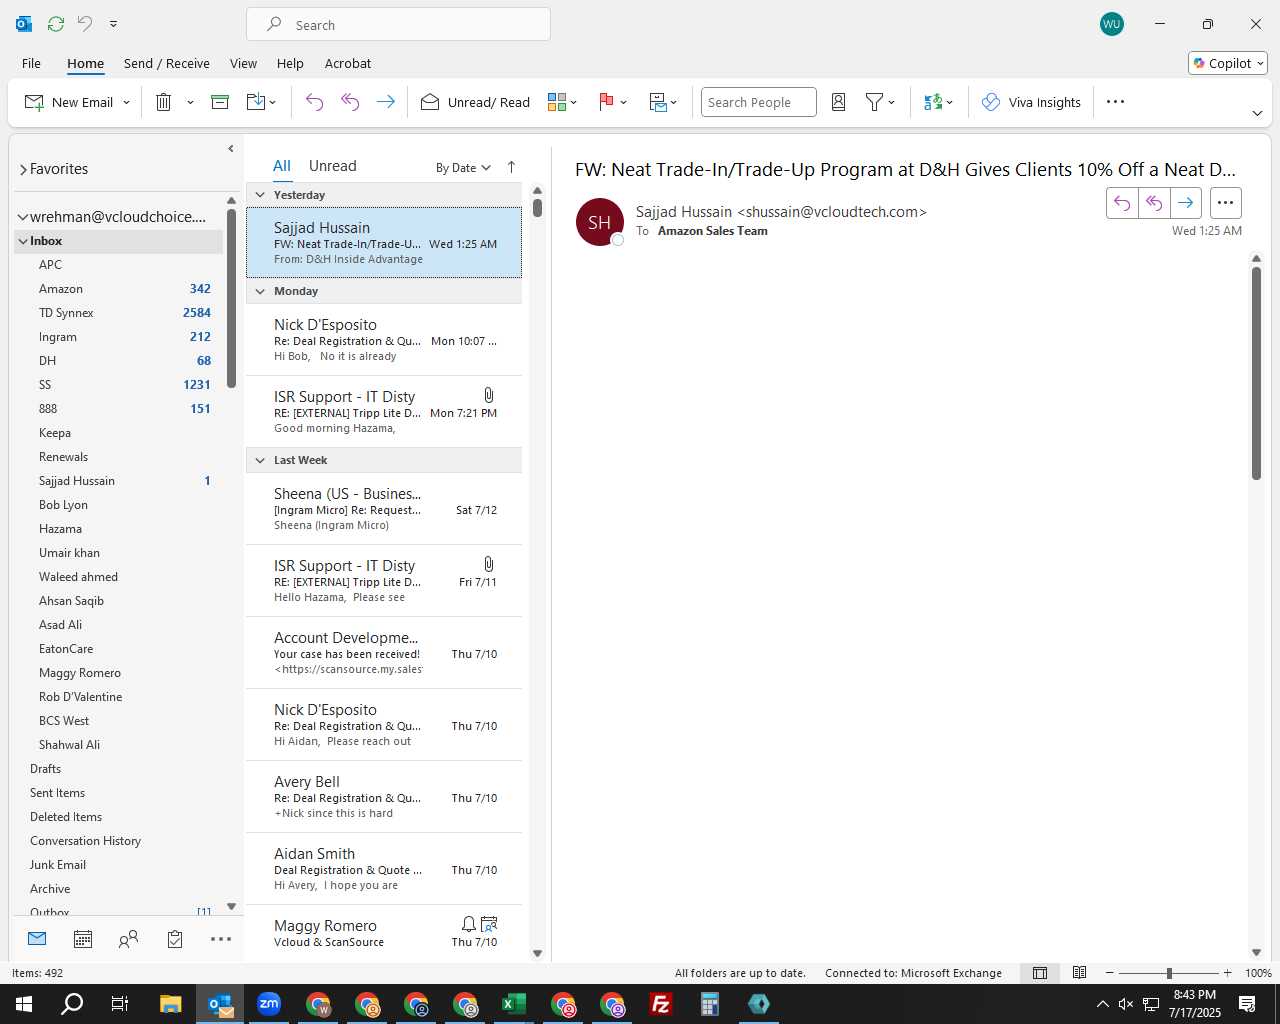Forward email using ribbon arrow
1280x1024 pixels.
pyautogui.click(x=385, y=102)
